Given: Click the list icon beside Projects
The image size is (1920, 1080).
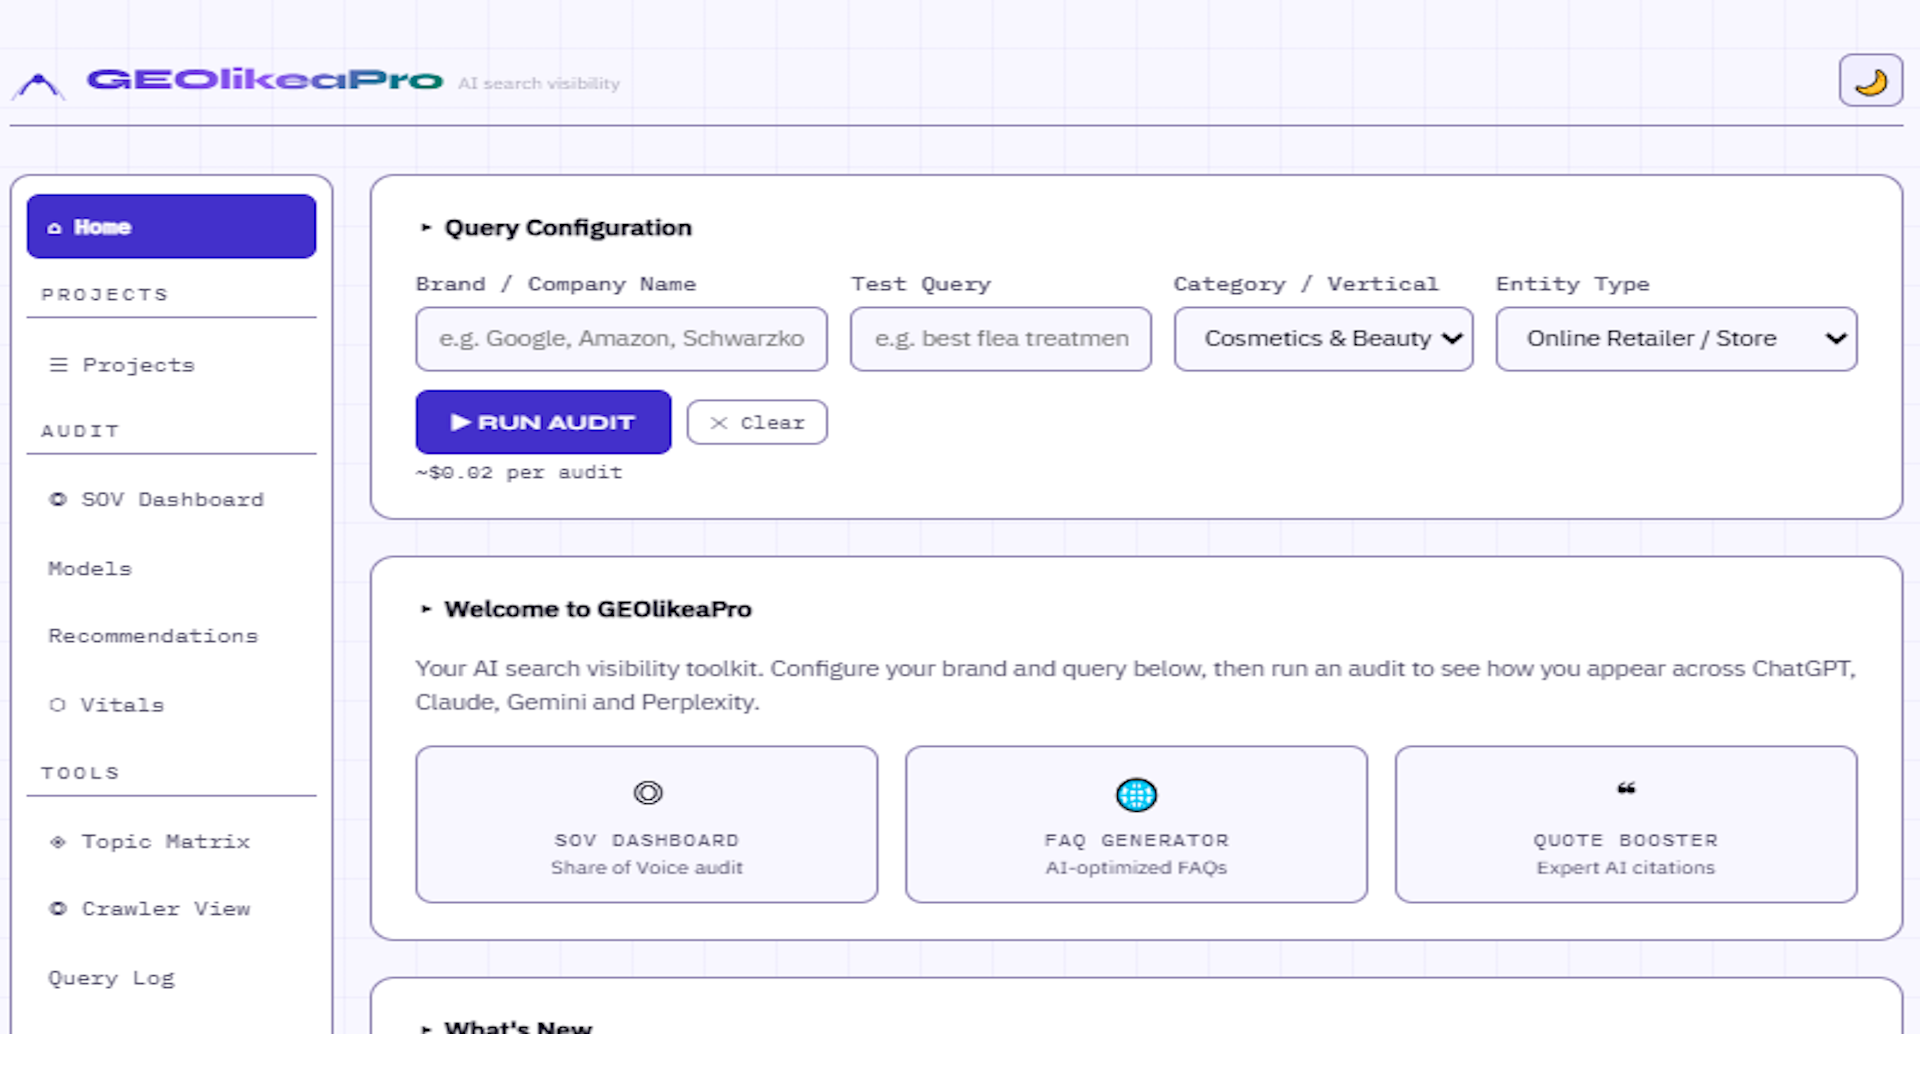Looking at the screenshot, I should pyautogui.click(x=59, y=365).
